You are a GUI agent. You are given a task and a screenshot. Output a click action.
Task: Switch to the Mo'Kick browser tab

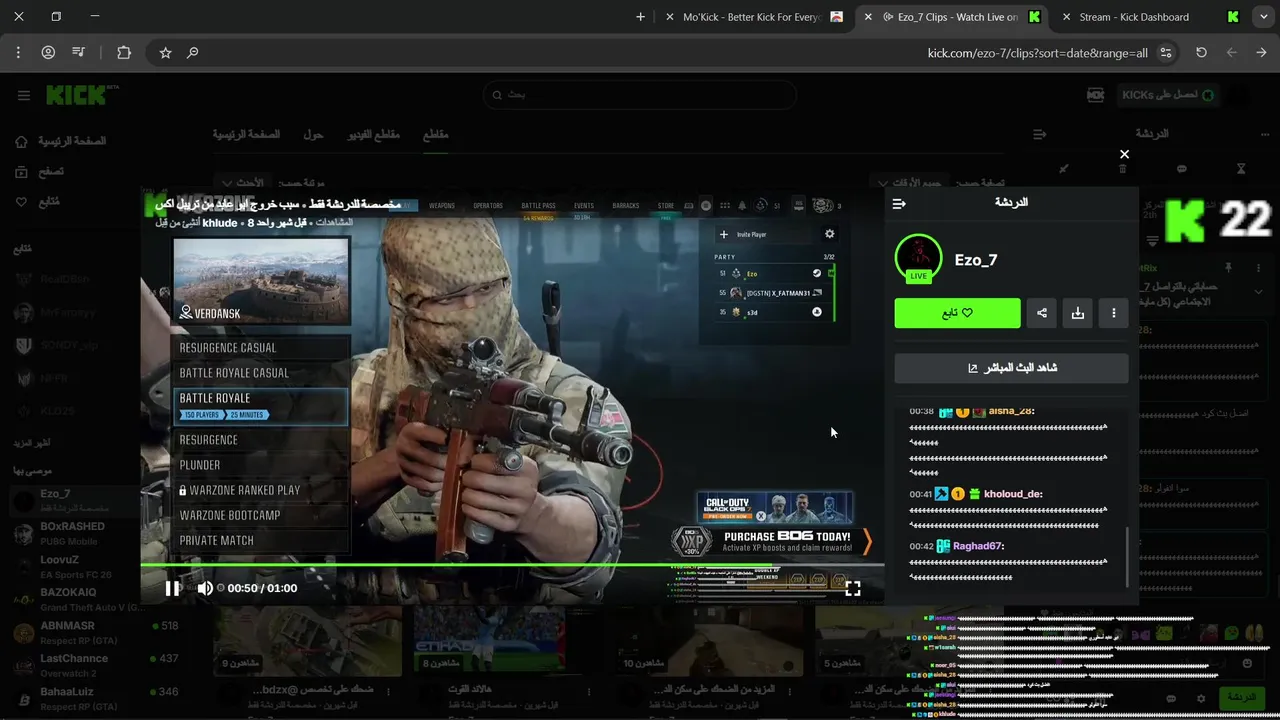[x=750, y=17]
